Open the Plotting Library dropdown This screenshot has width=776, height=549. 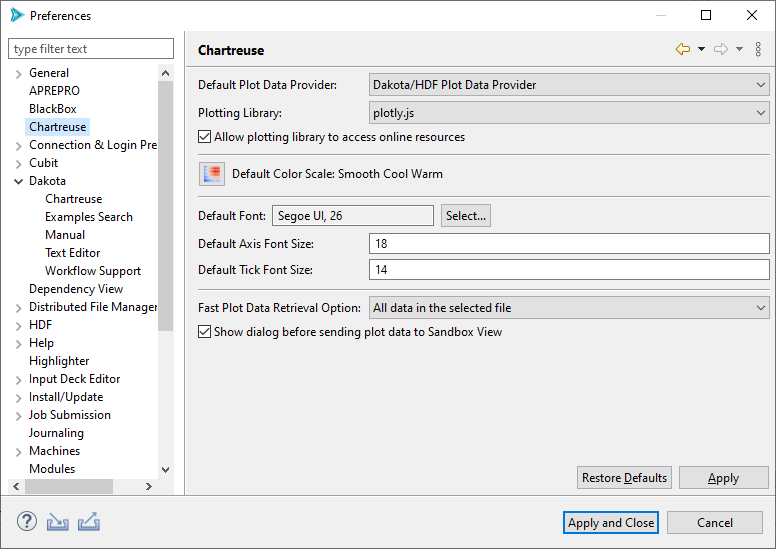pyautogui.click(x=569, y=113)
